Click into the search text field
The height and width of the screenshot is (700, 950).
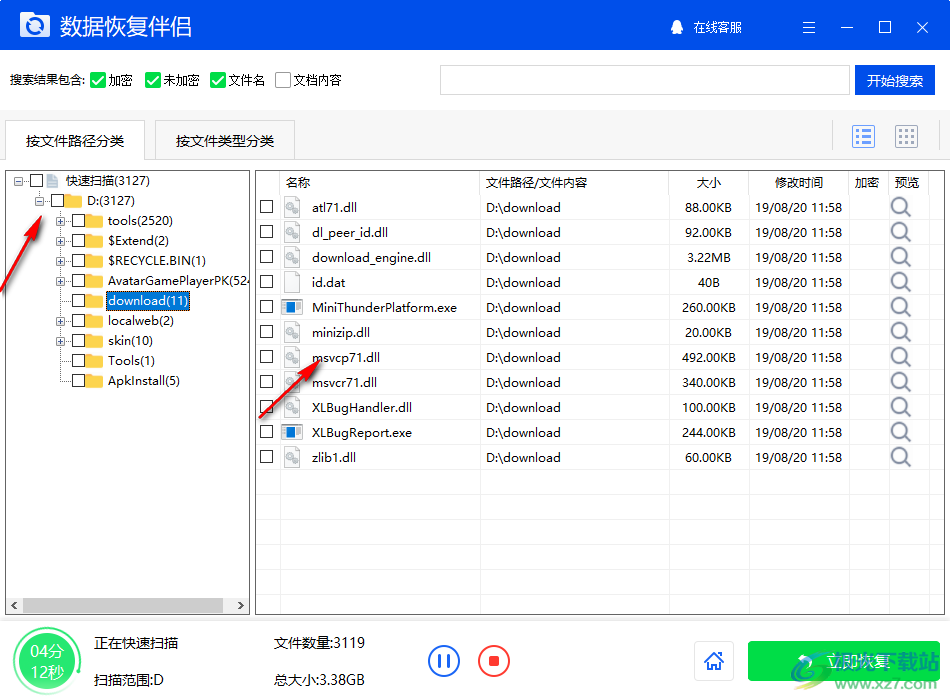(x=645, y=80)
